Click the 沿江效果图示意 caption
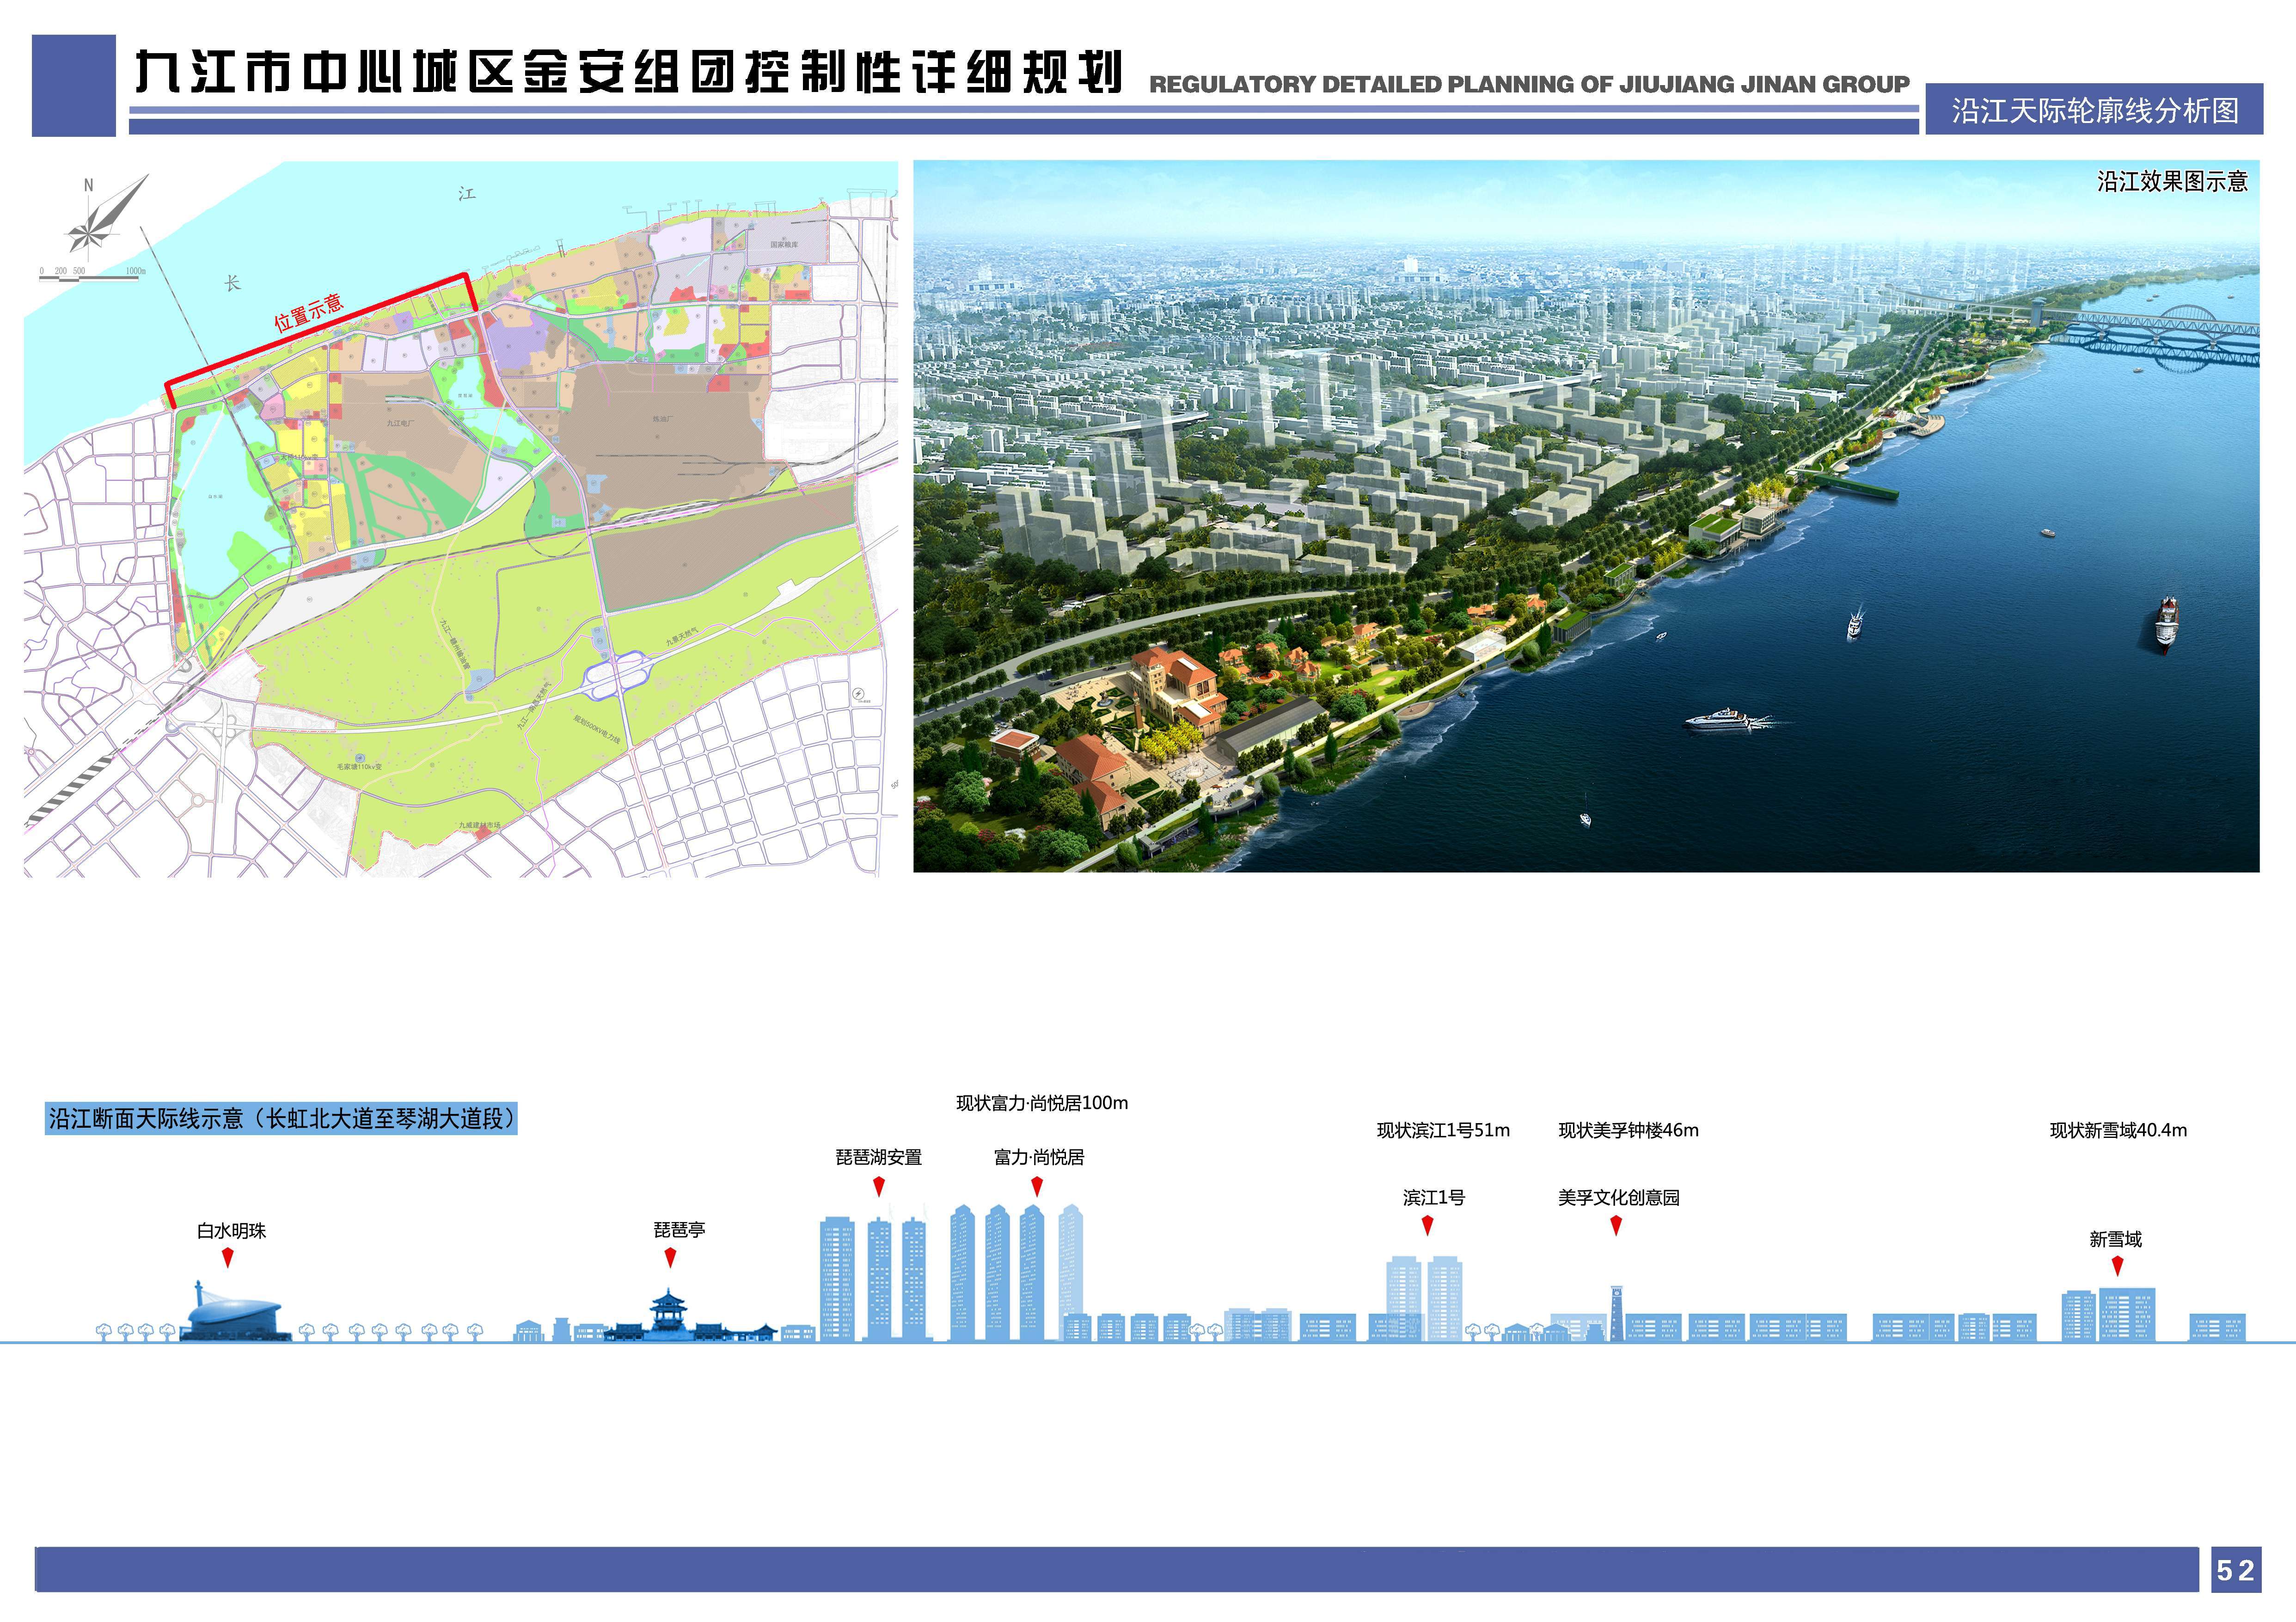 pos(2172,181)
